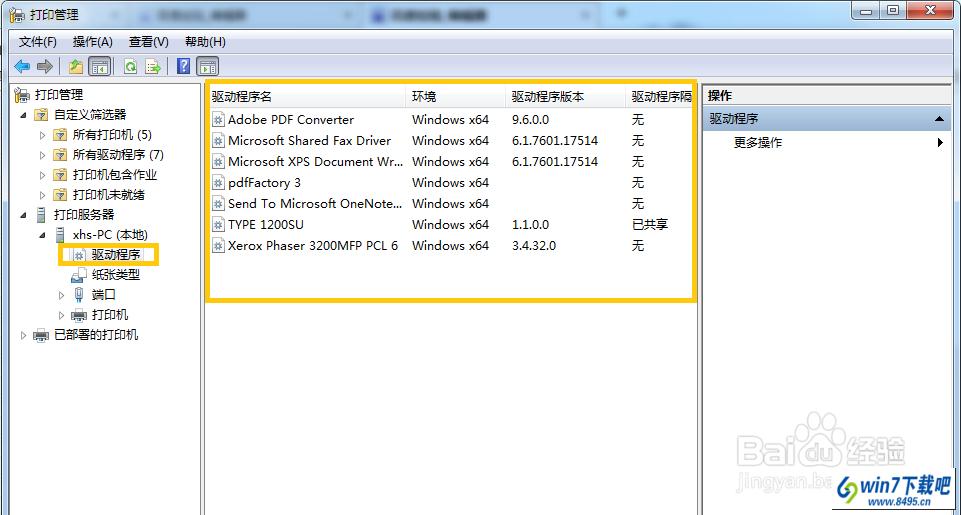
Task: Expand the 打印机未就绪 node arrow
Action: coord(42,196)
